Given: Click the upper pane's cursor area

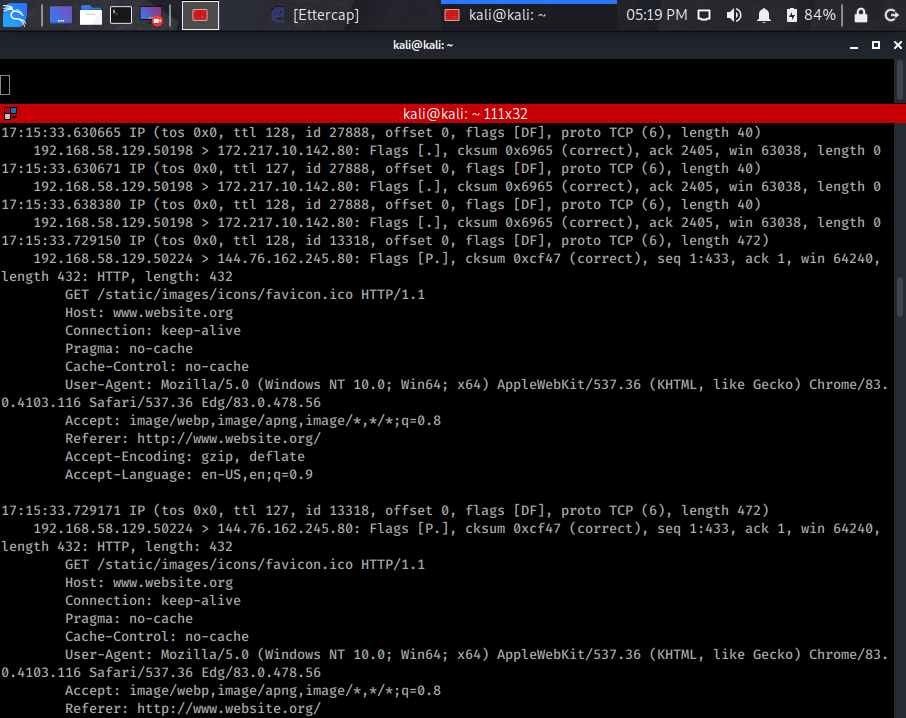Looking at the screenshot, I should 5,85.
